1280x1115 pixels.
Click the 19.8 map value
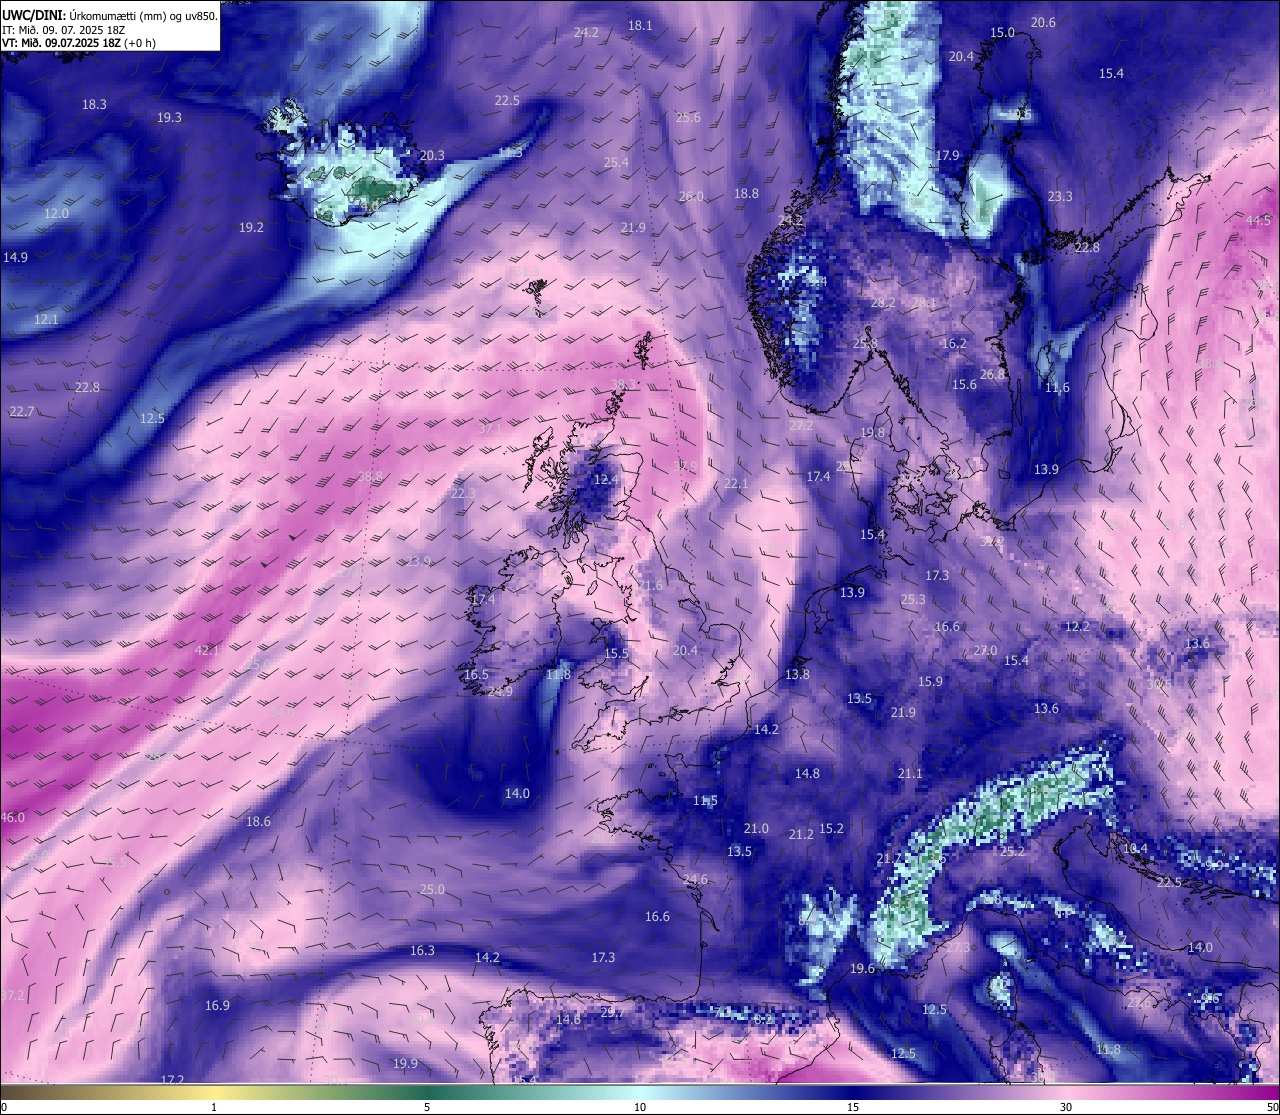[873, 432]
